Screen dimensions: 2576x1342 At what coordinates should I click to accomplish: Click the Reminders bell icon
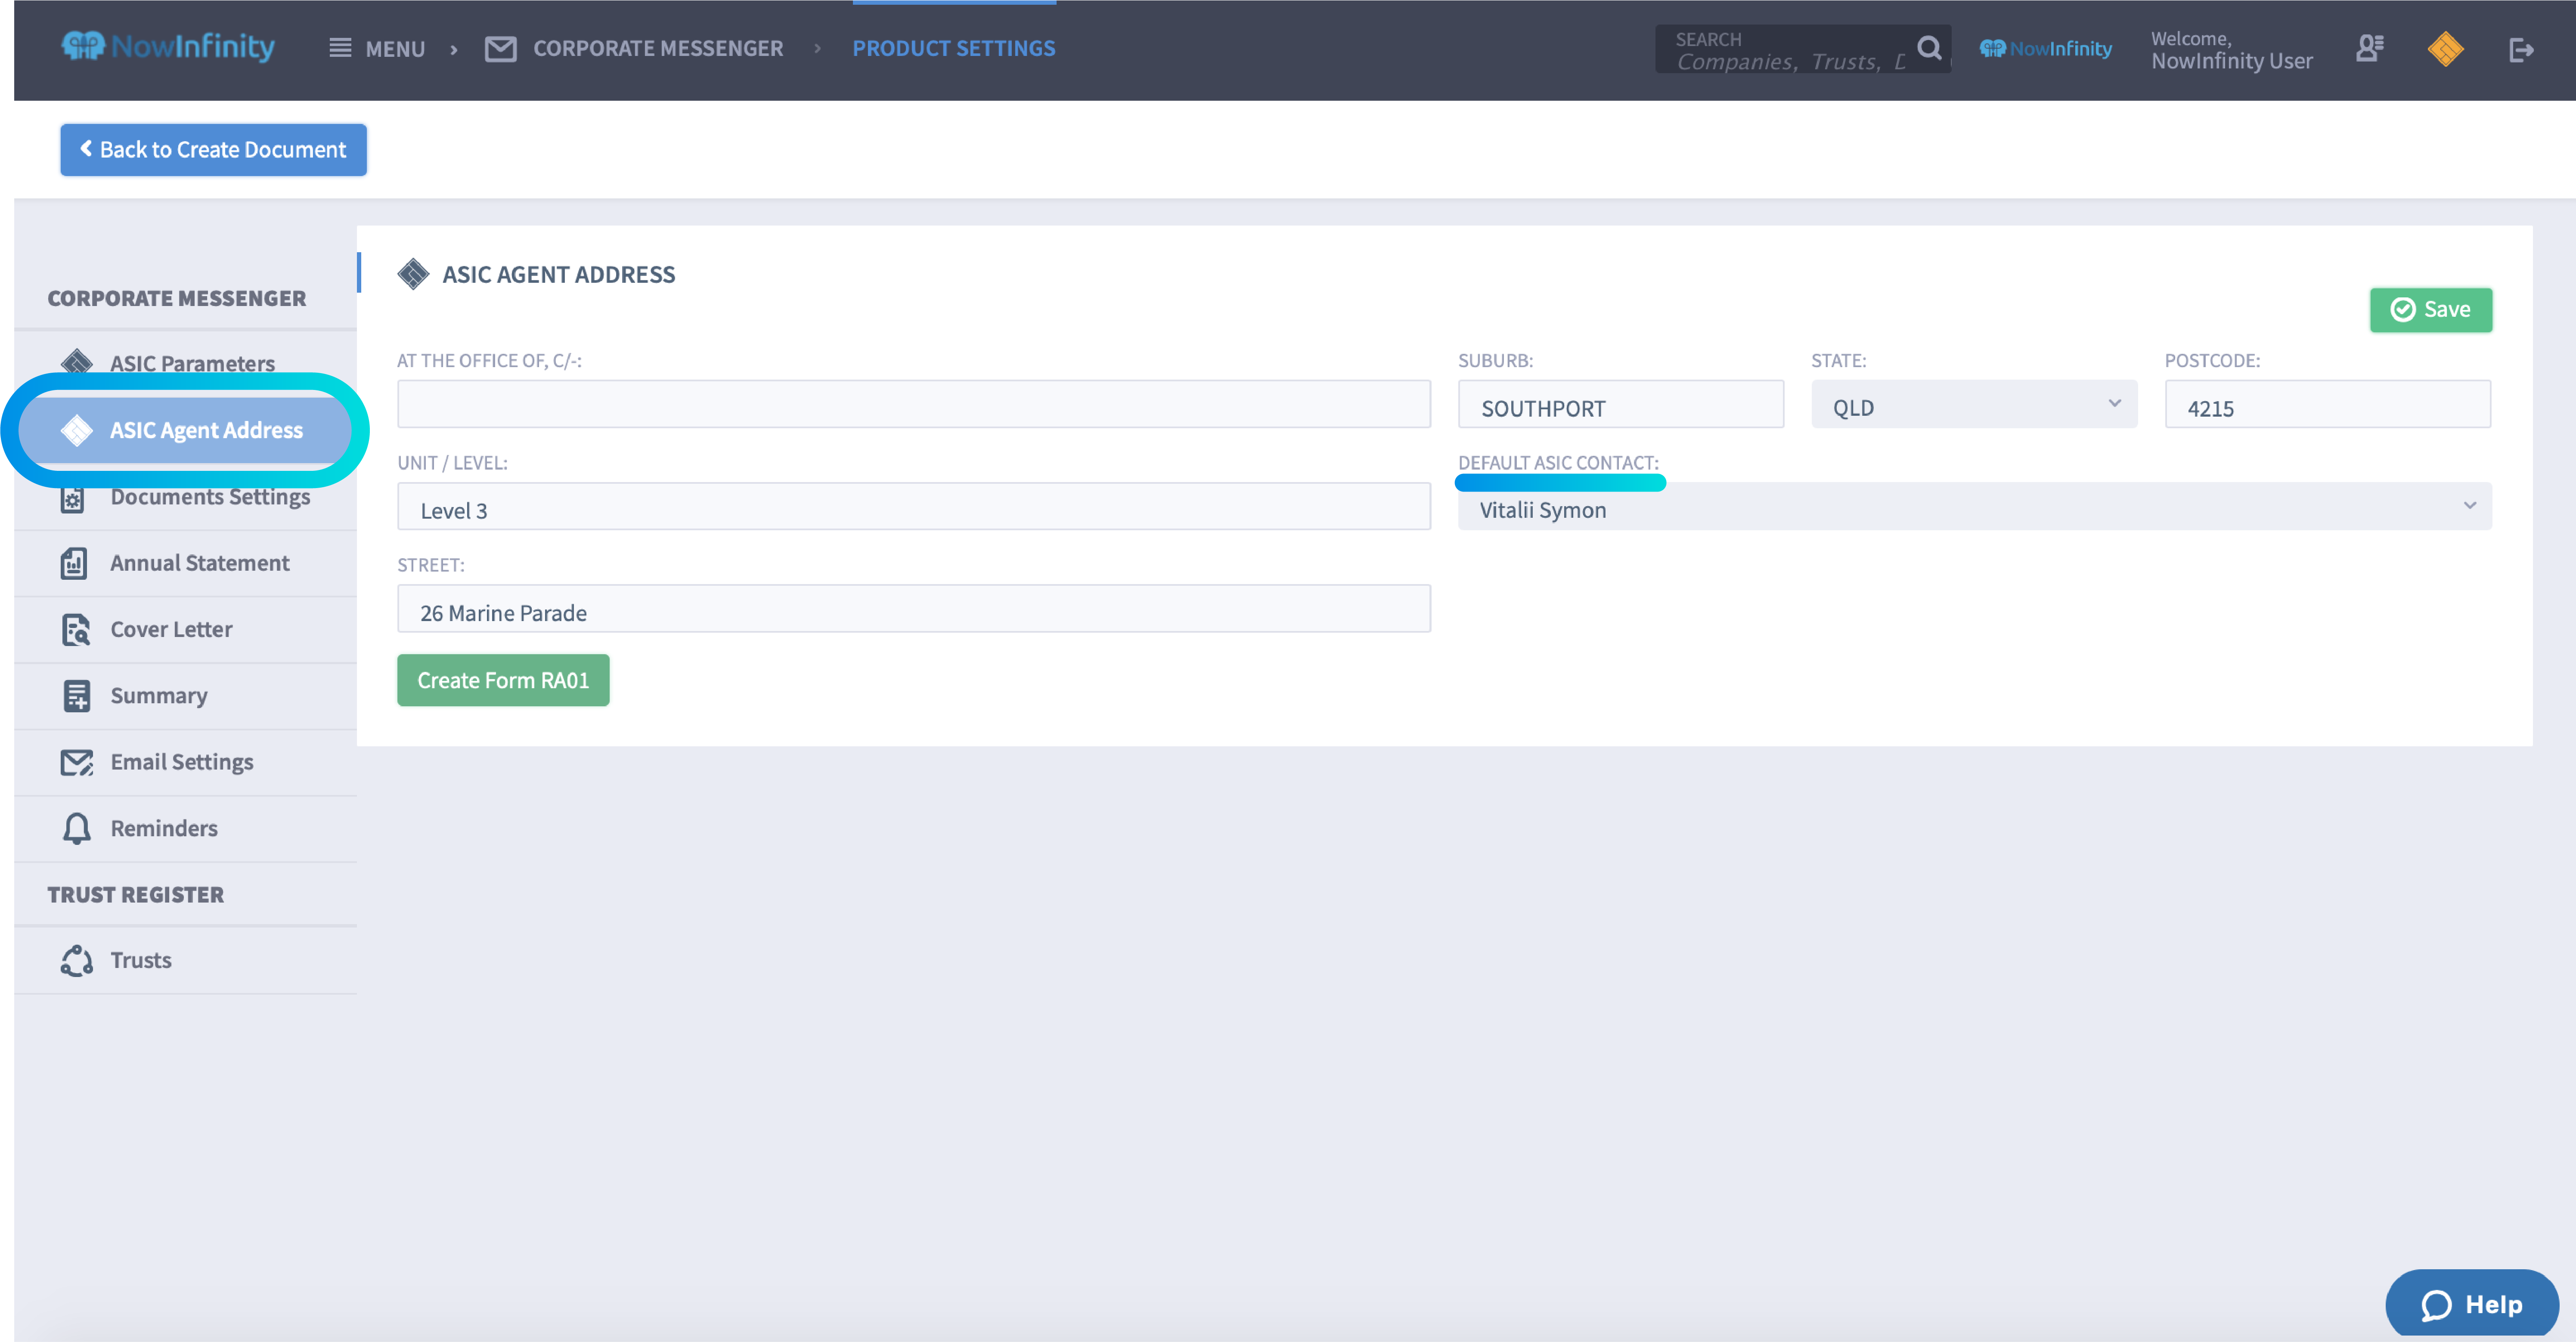point(76,828)
